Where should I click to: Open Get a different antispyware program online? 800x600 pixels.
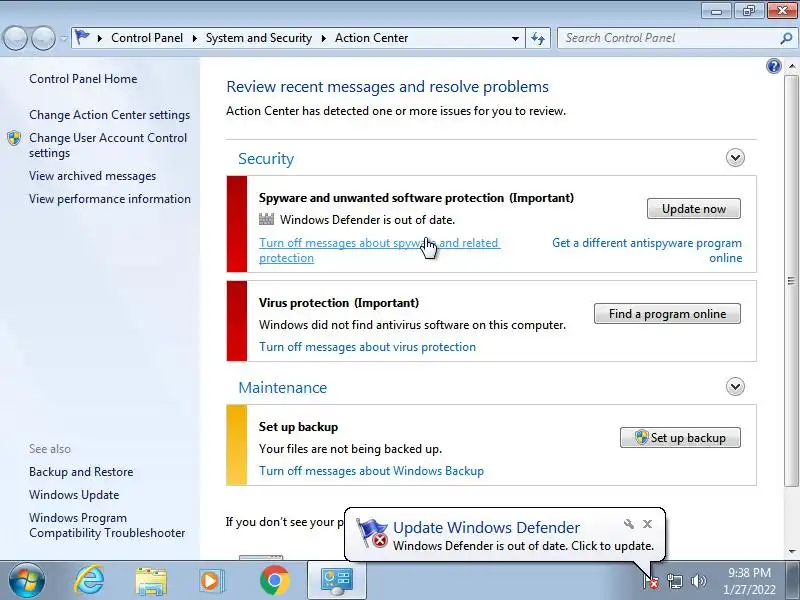pos(647,251)
